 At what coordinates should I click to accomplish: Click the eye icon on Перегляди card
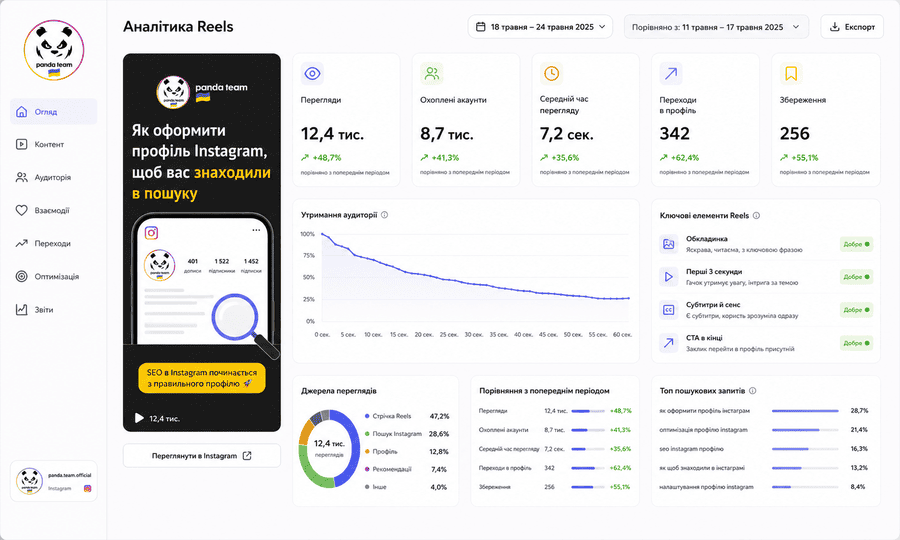click(x=312, y=73)
